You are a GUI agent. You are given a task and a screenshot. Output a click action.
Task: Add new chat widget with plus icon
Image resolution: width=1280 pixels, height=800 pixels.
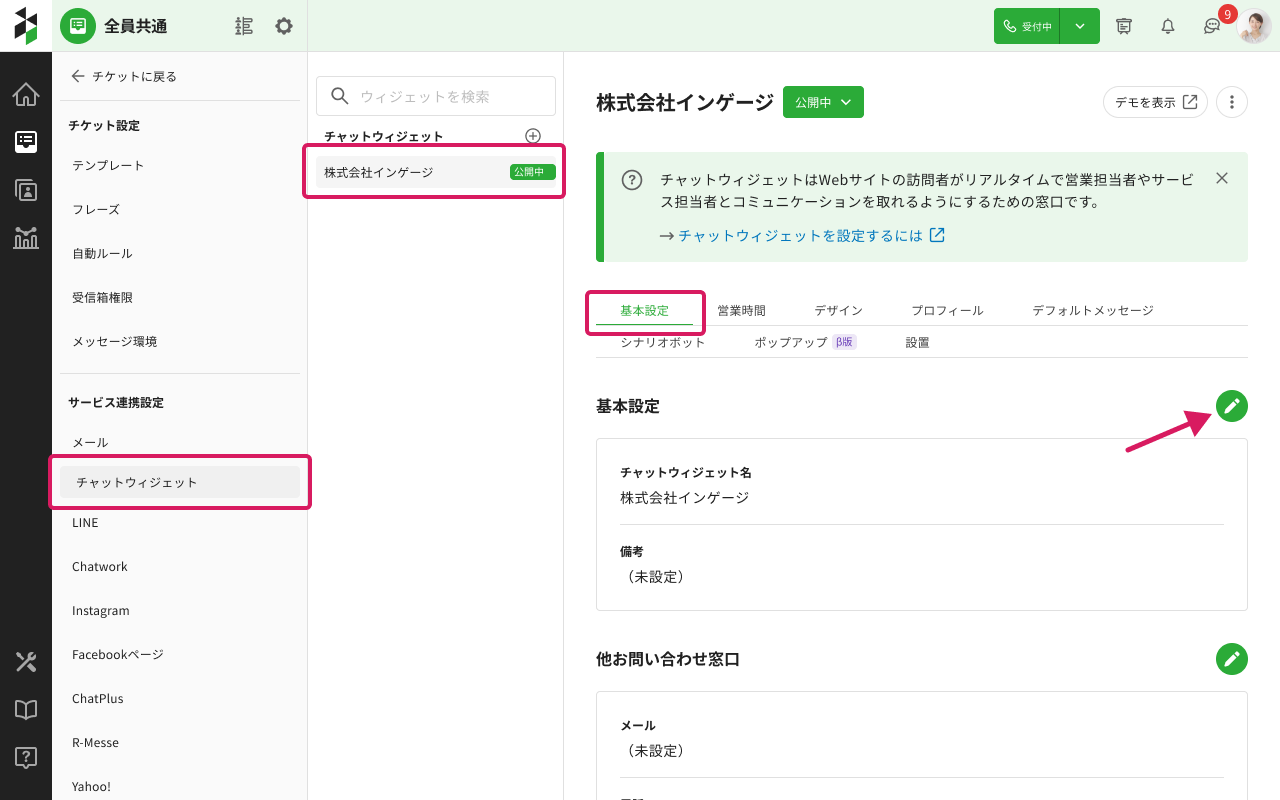tap(533, 136)
